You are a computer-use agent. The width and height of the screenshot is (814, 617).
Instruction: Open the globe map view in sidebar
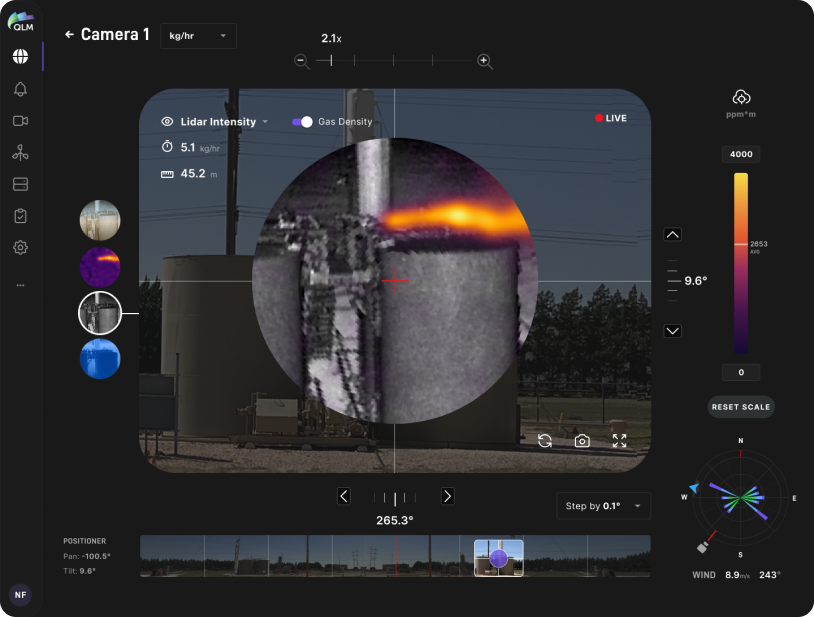pyautogui.click(x=20, y=57)
